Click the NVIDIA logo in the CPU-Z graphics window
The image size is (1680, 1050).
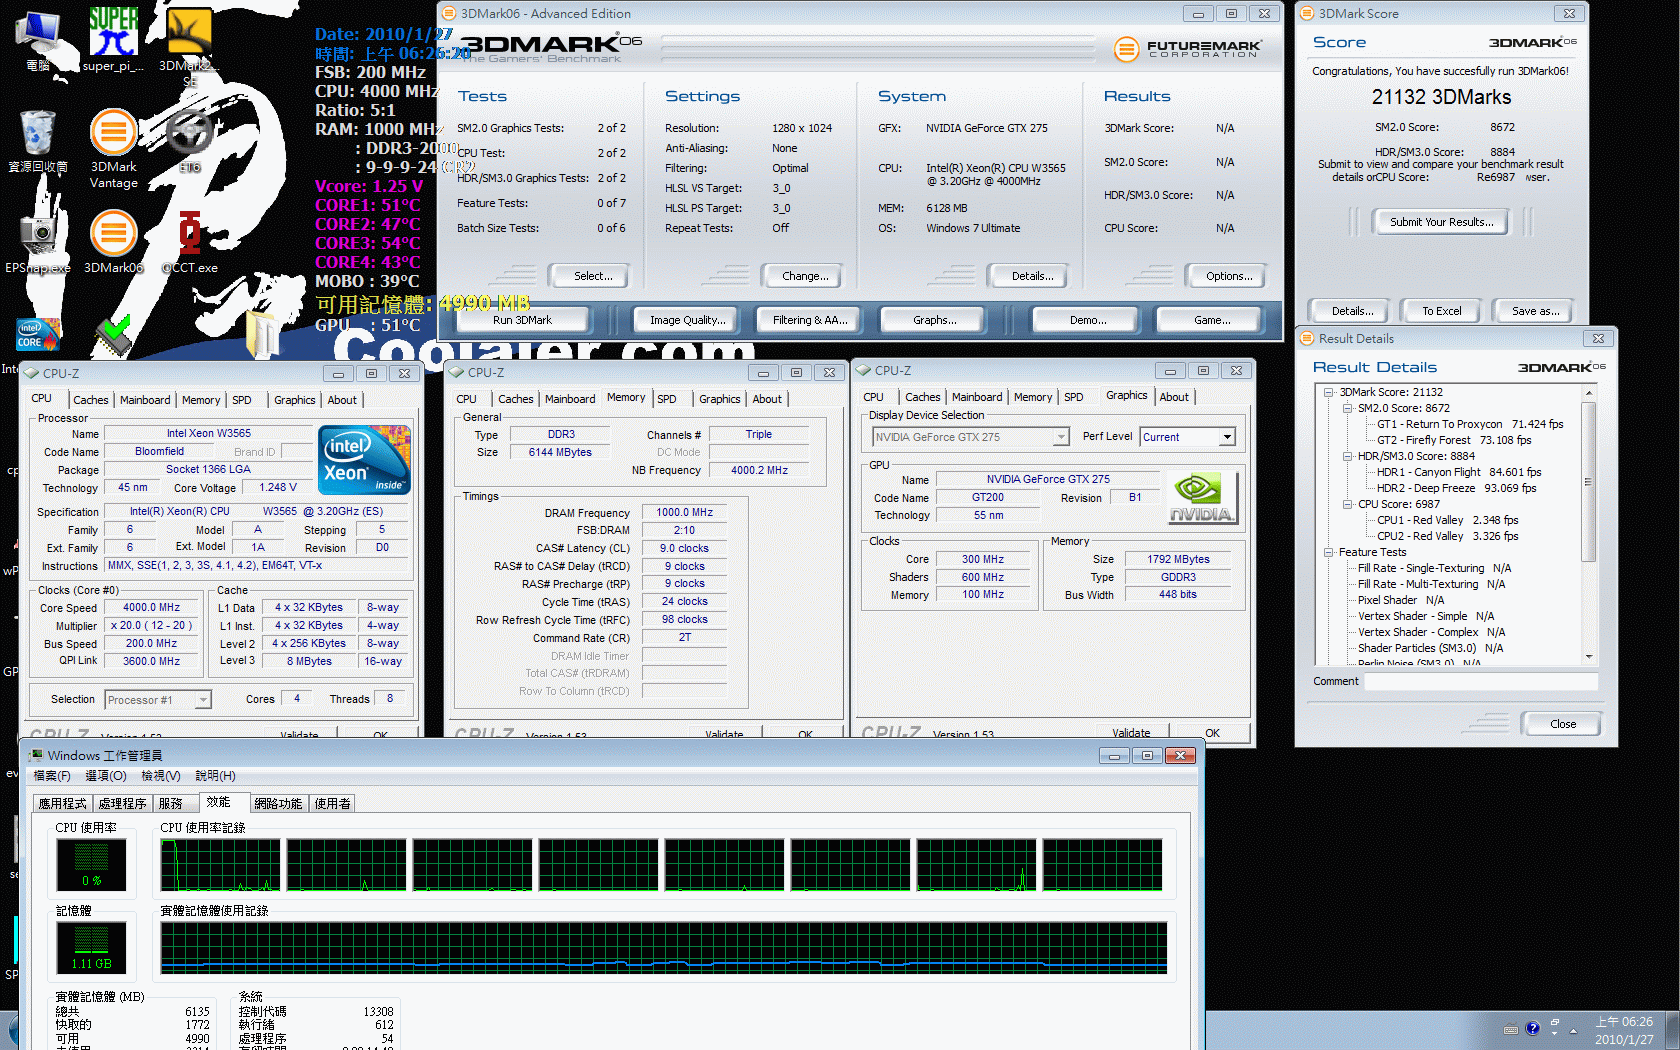pyautogui.click(x=1203, y=498)
